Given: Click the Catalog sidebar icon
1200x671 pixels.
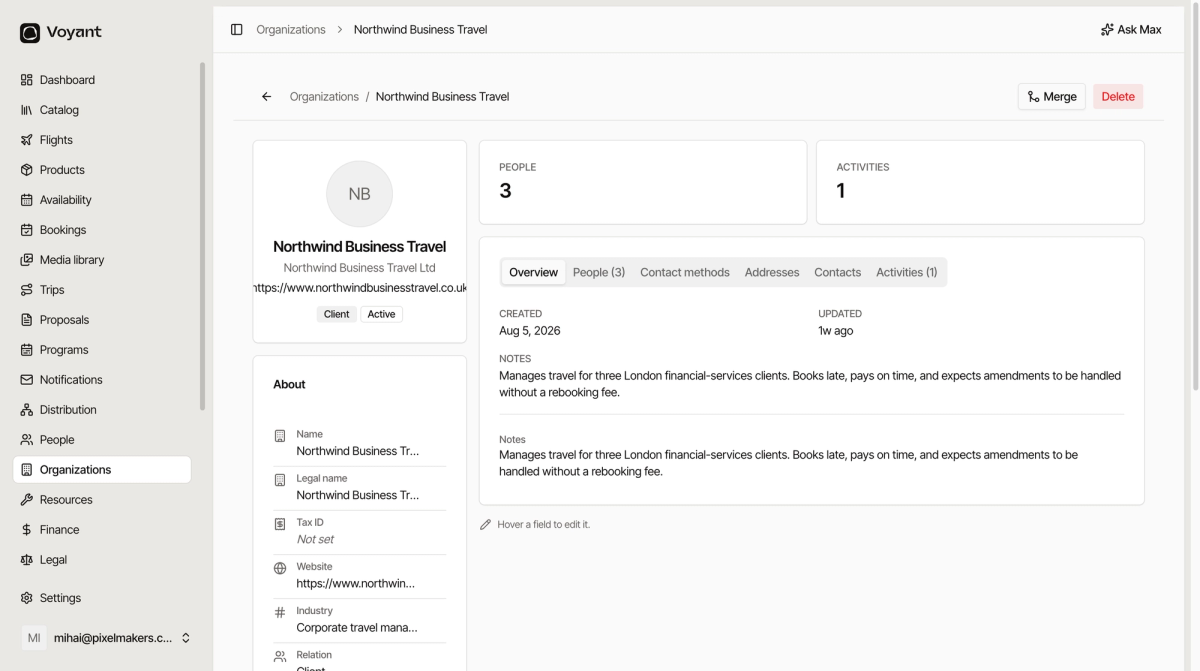Looking at the screenshot, I should [27, 110].
